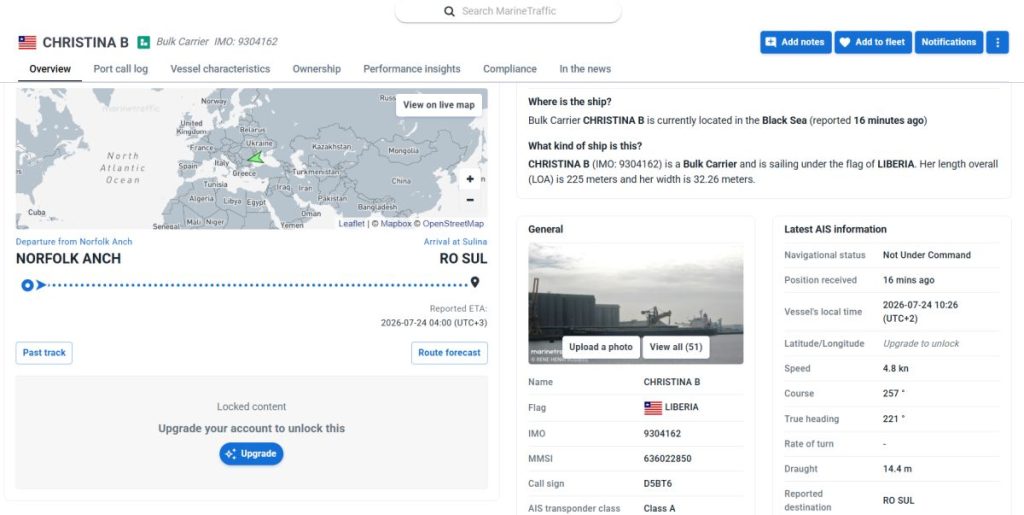Click the Upgrade button in locked content
Screen dimensions: 1024x515
click(x=251, y=454)
